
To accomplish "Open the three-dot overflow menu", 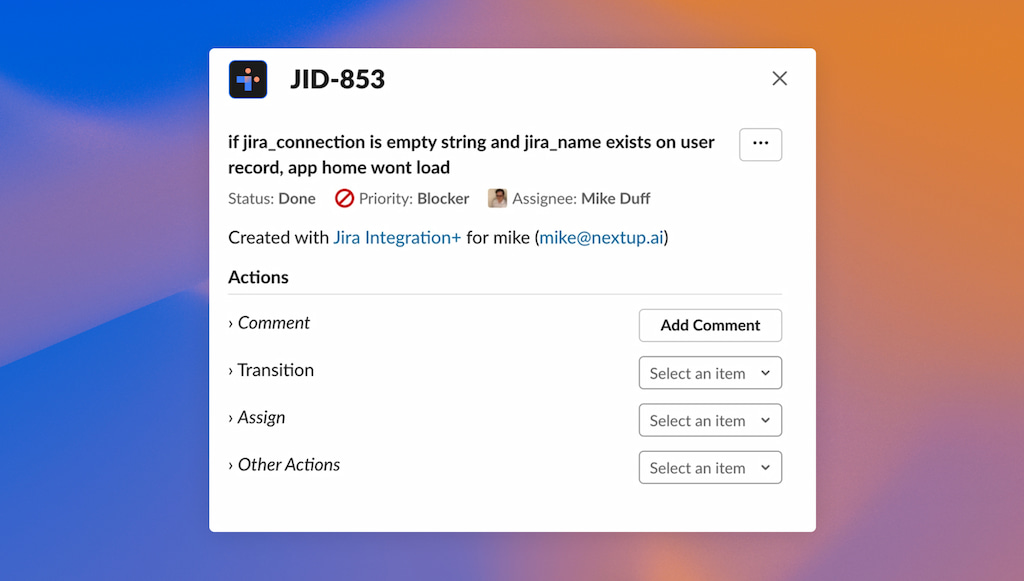I will point(760,144).
